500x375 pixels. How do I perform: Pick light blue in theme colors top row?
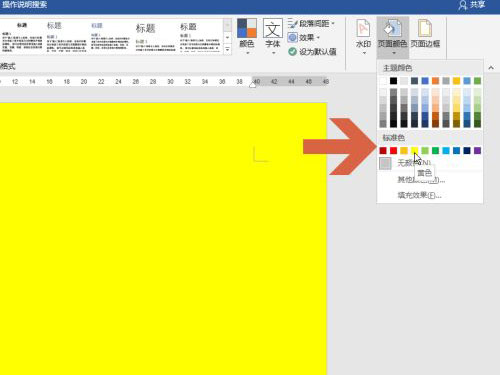coord(467,81)
